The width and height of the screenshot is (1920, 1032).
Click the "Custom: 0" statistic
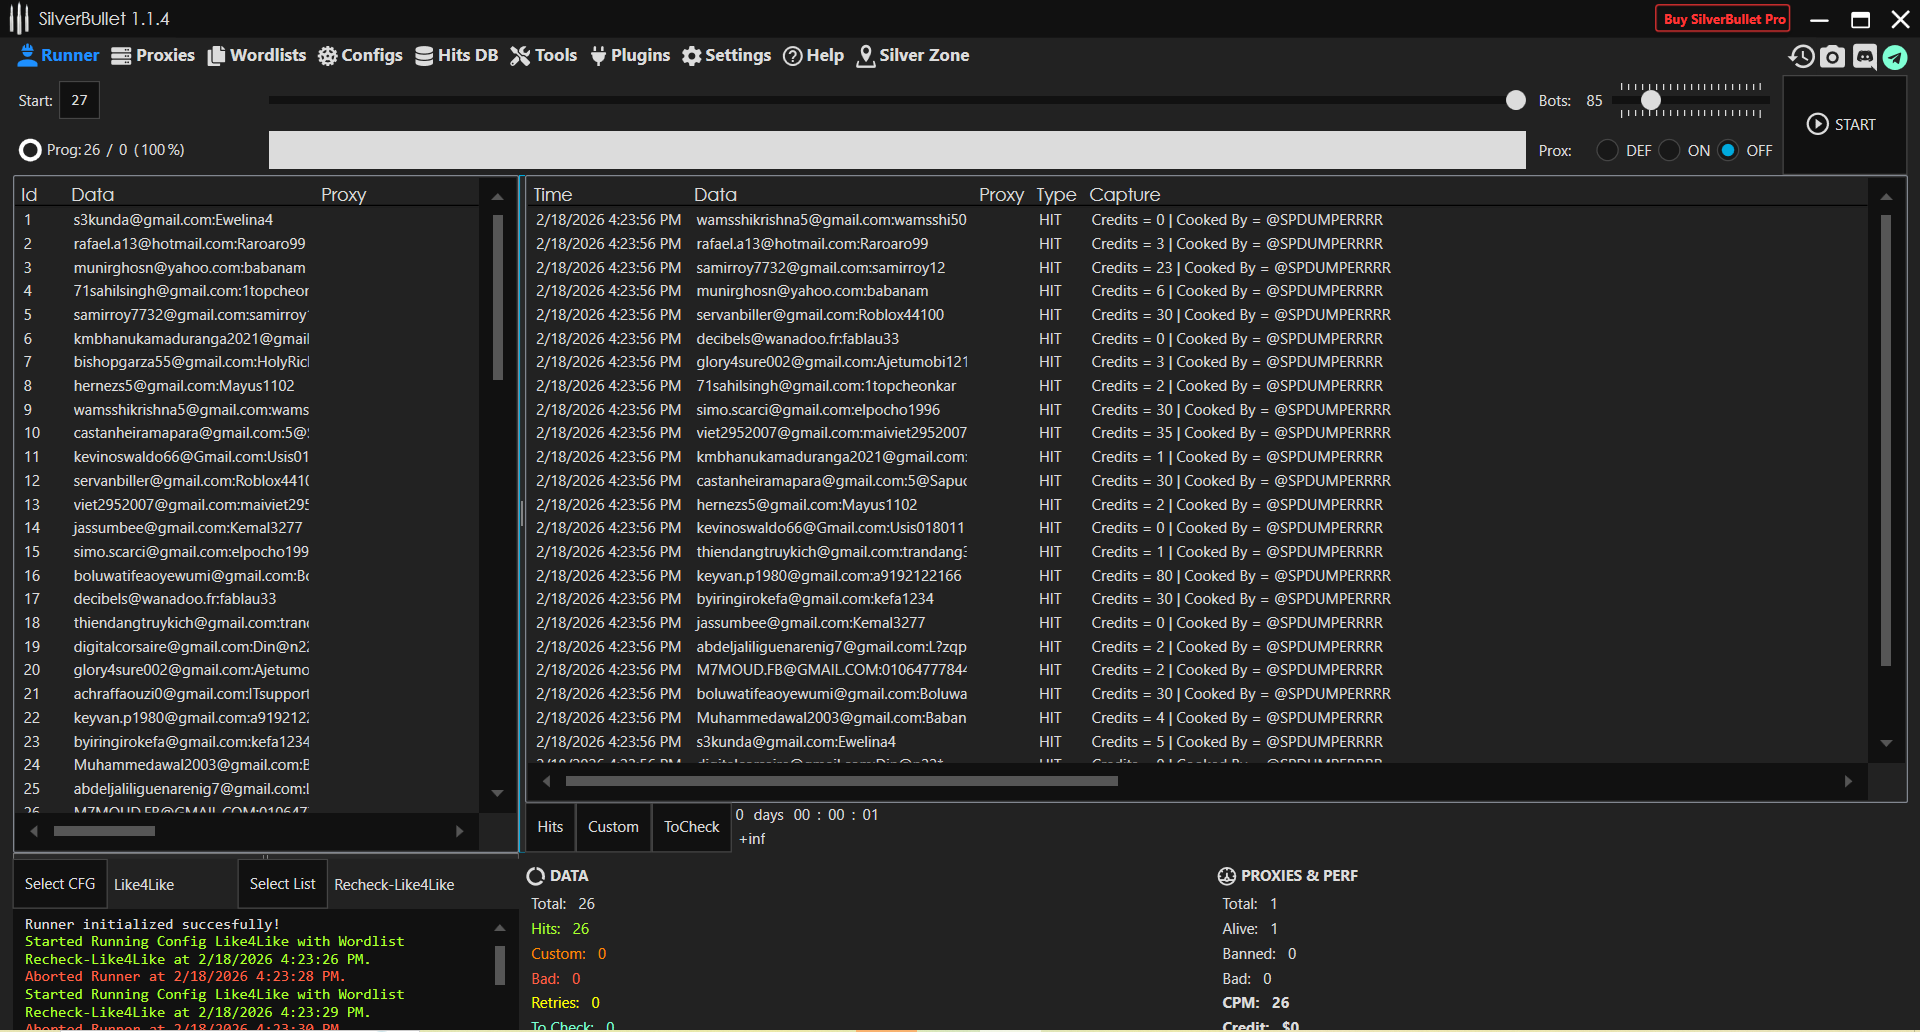click(x=569, y=954)
